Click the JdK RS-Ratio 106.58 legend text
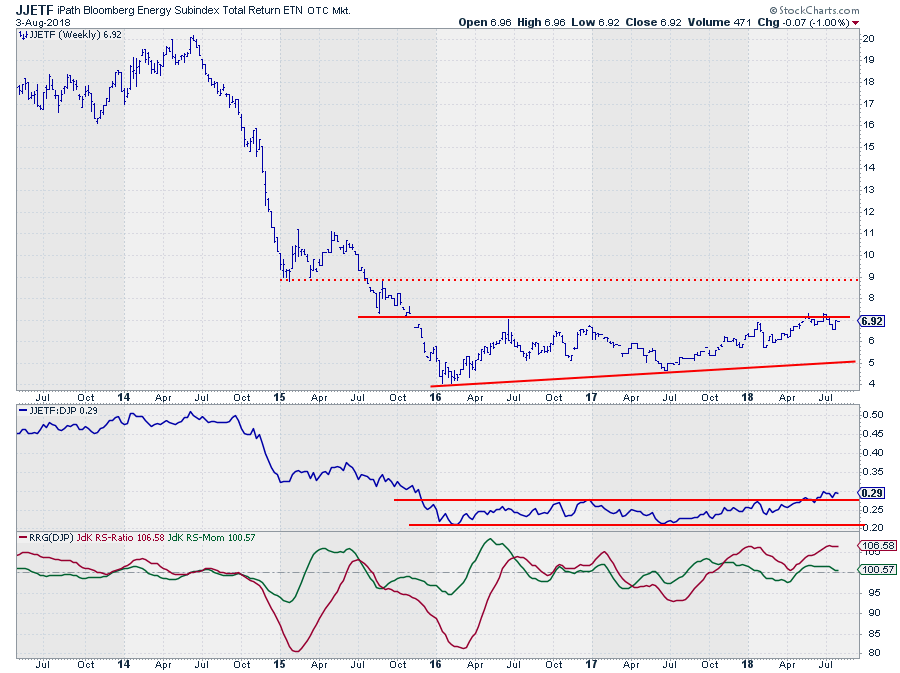 (x=121, y=538)
